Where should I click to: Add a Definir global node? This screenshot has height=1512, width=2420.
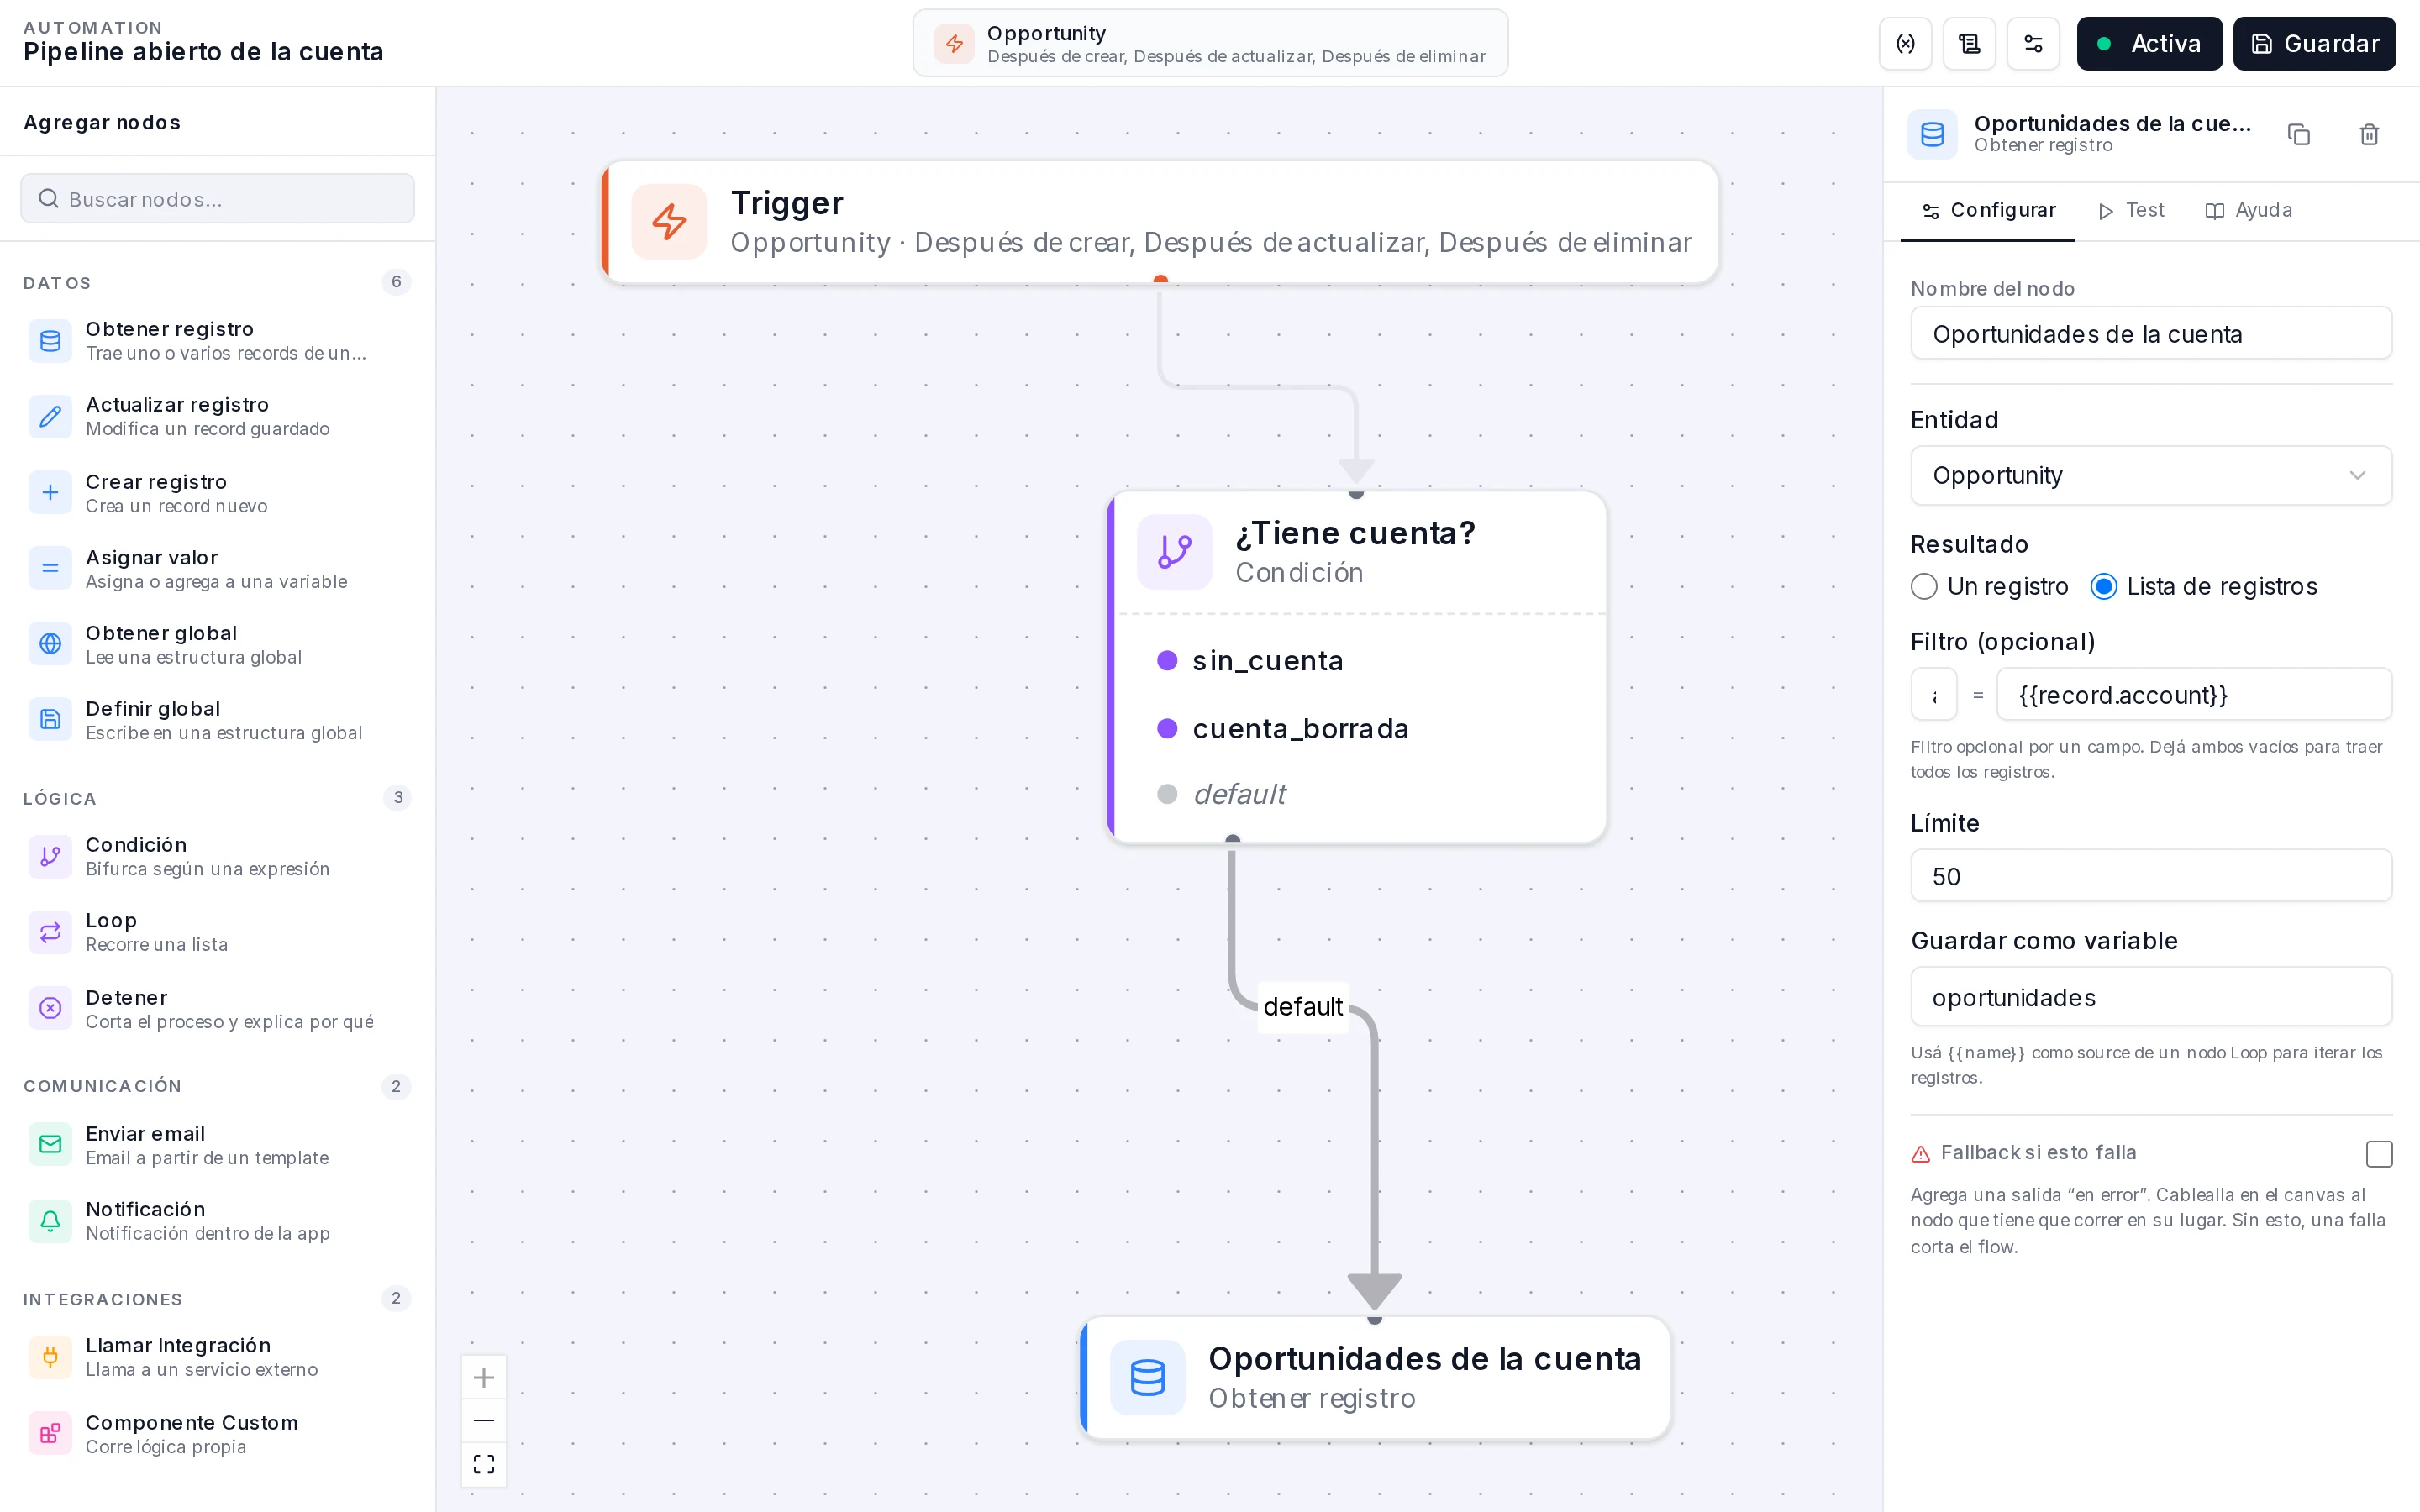(218, 720)
